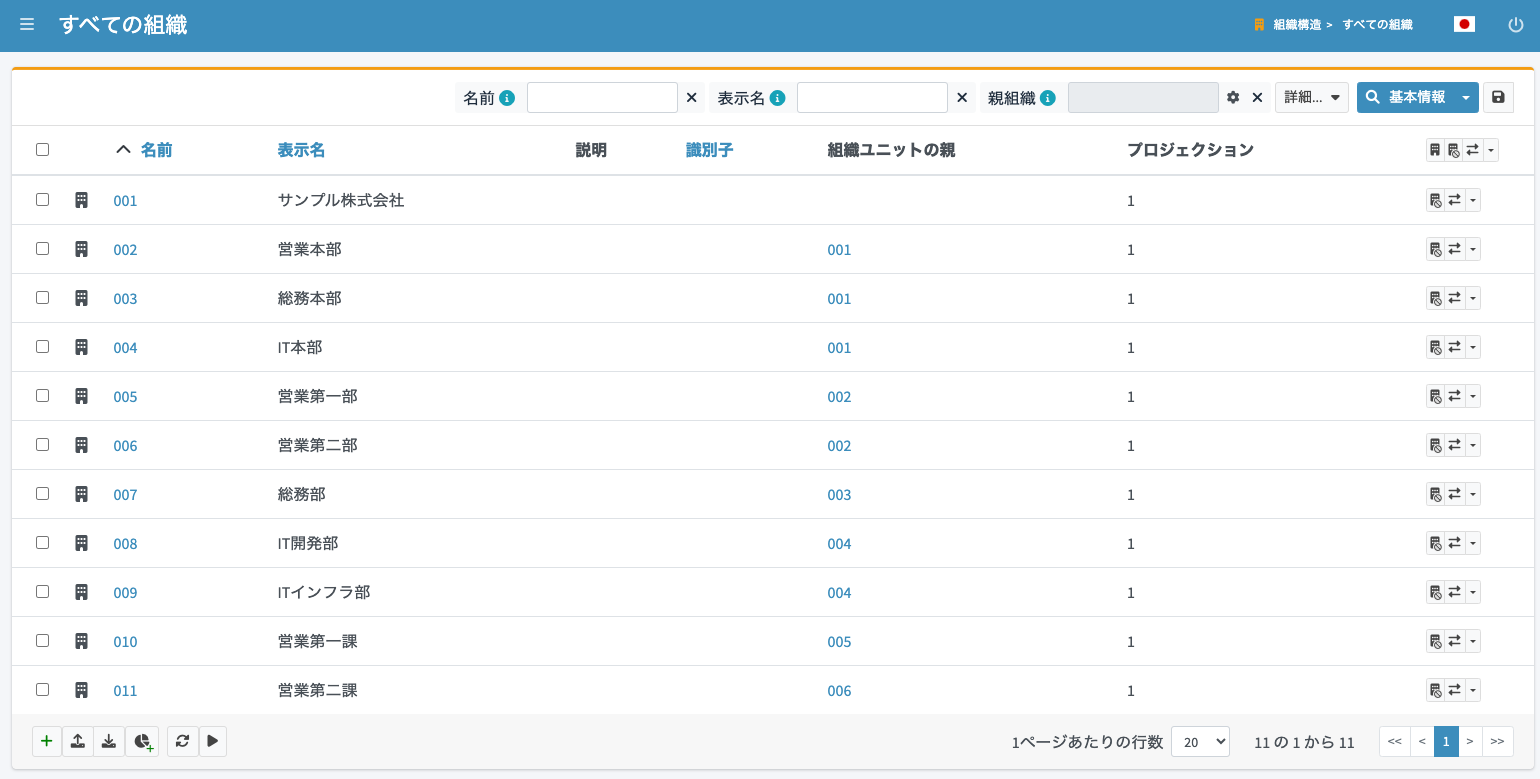Click info icon next to 表示名 filter
Image resolution: width=1540 pixels, height=779 pixels.
[777, 98]
